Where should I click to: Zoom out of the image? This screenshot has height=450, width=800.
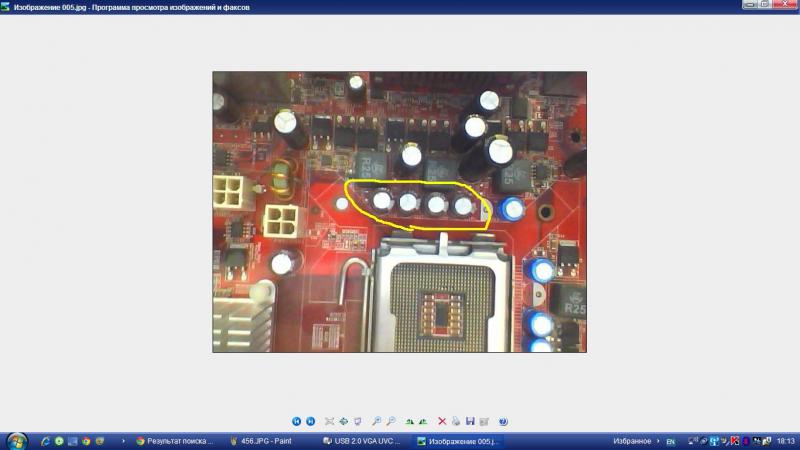click(x=391, y=422)
